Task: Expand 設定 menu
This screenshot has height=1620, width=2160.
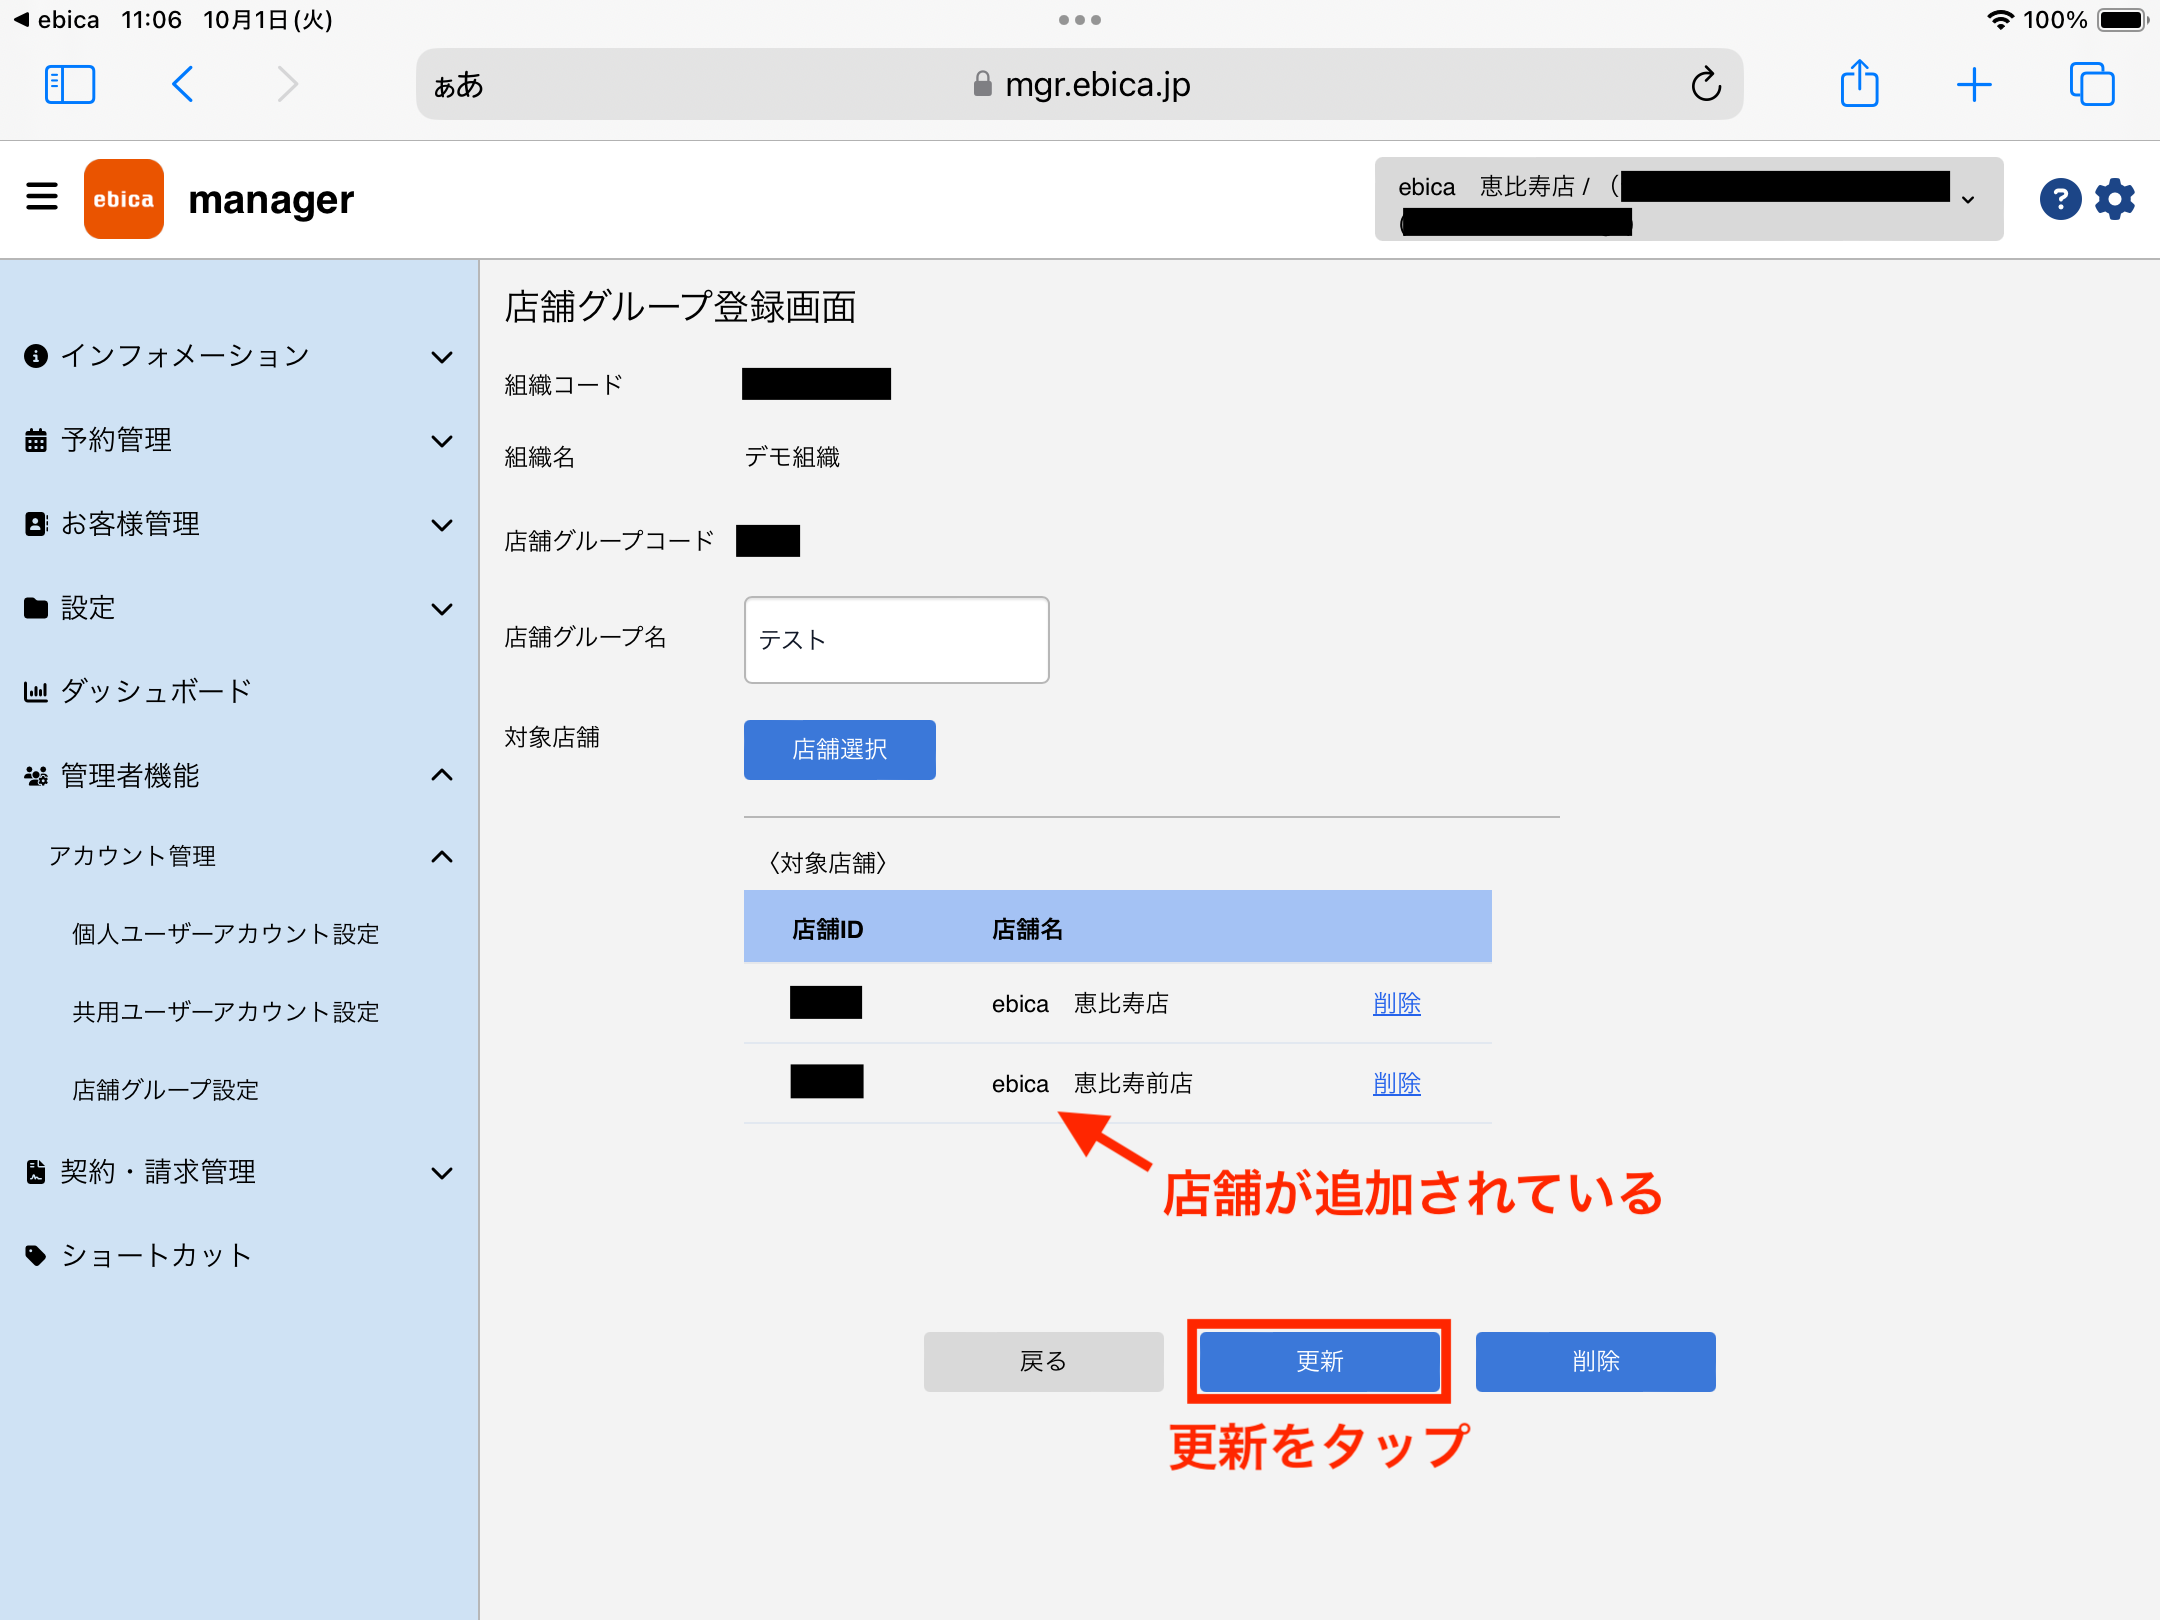Action: [x=240, y=608]
